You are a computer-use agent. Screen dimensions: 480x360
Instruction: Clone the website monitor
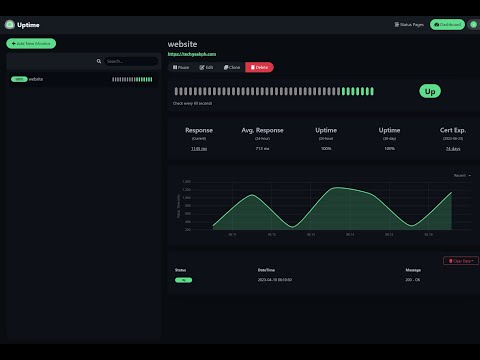pyautogui.click(x=232, y=67)
